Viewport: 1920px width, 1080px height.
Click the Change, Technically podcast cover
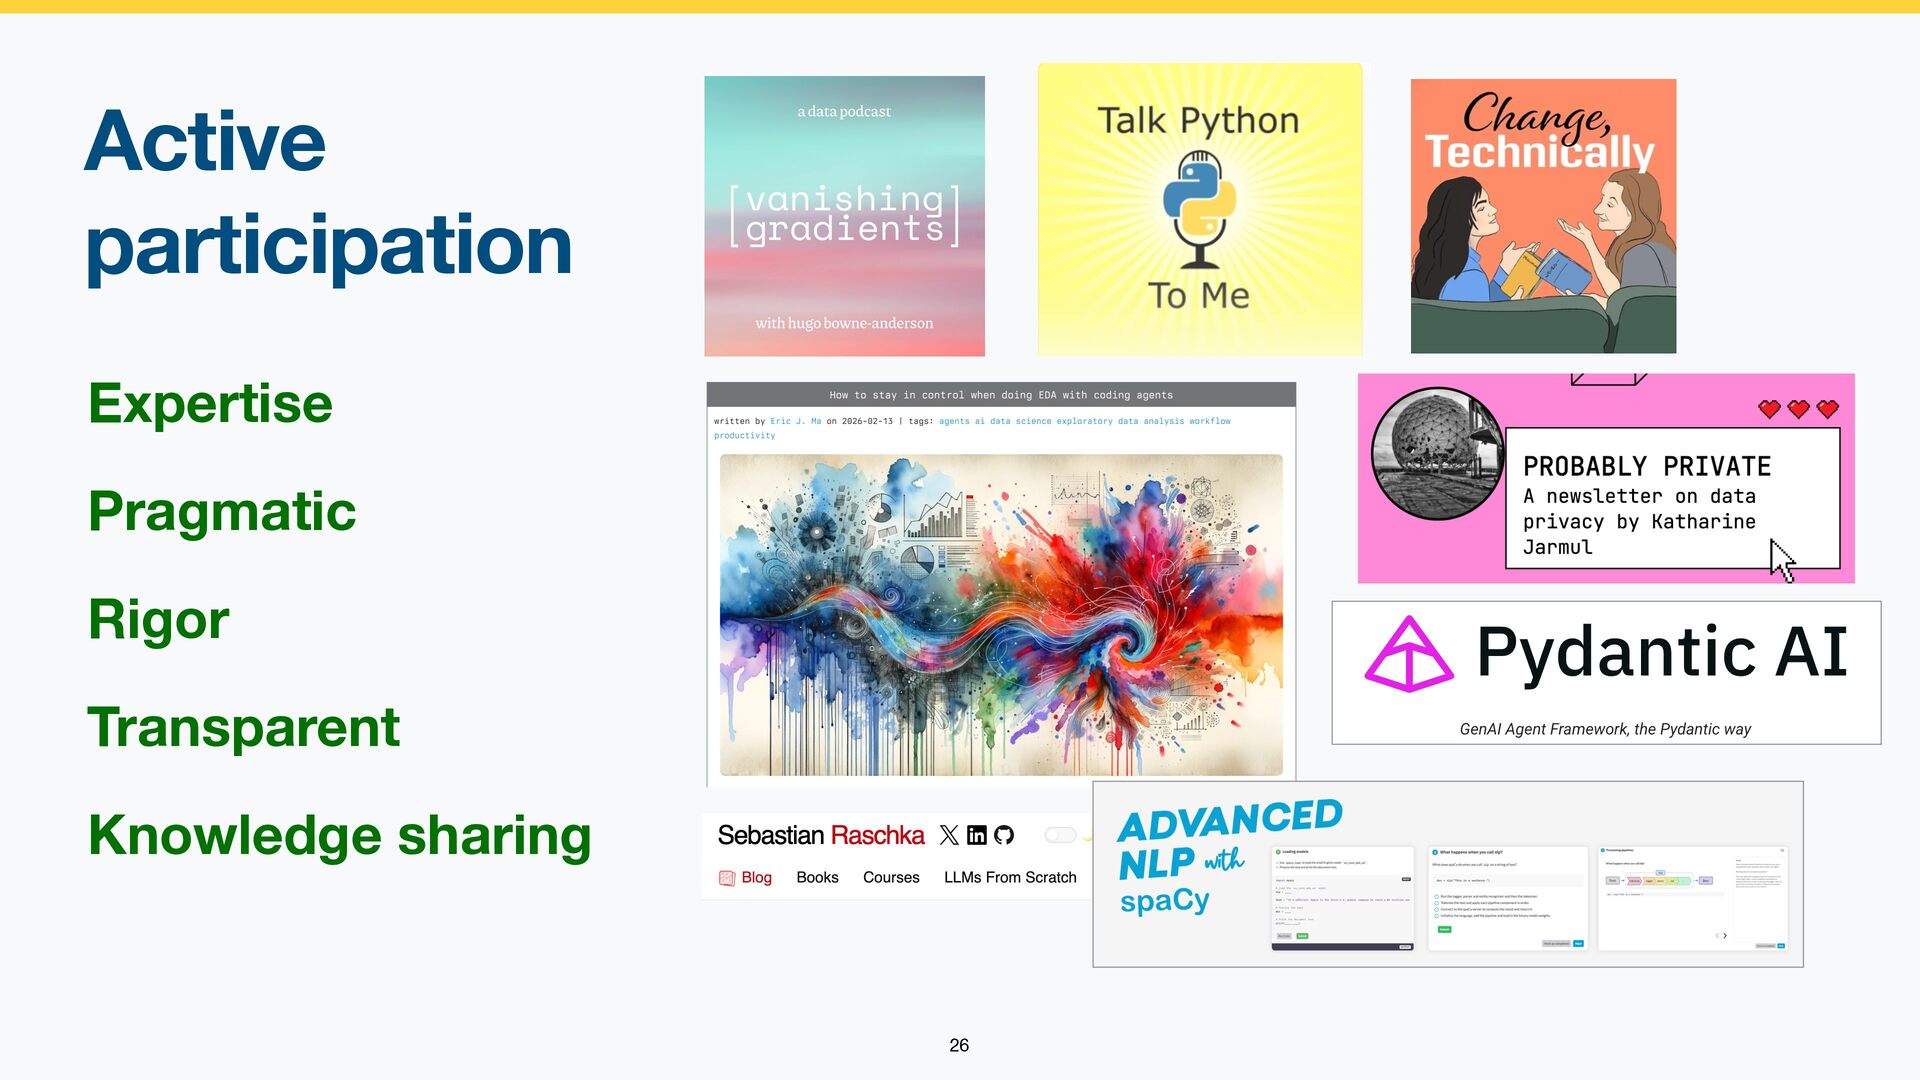[1543, 216]
